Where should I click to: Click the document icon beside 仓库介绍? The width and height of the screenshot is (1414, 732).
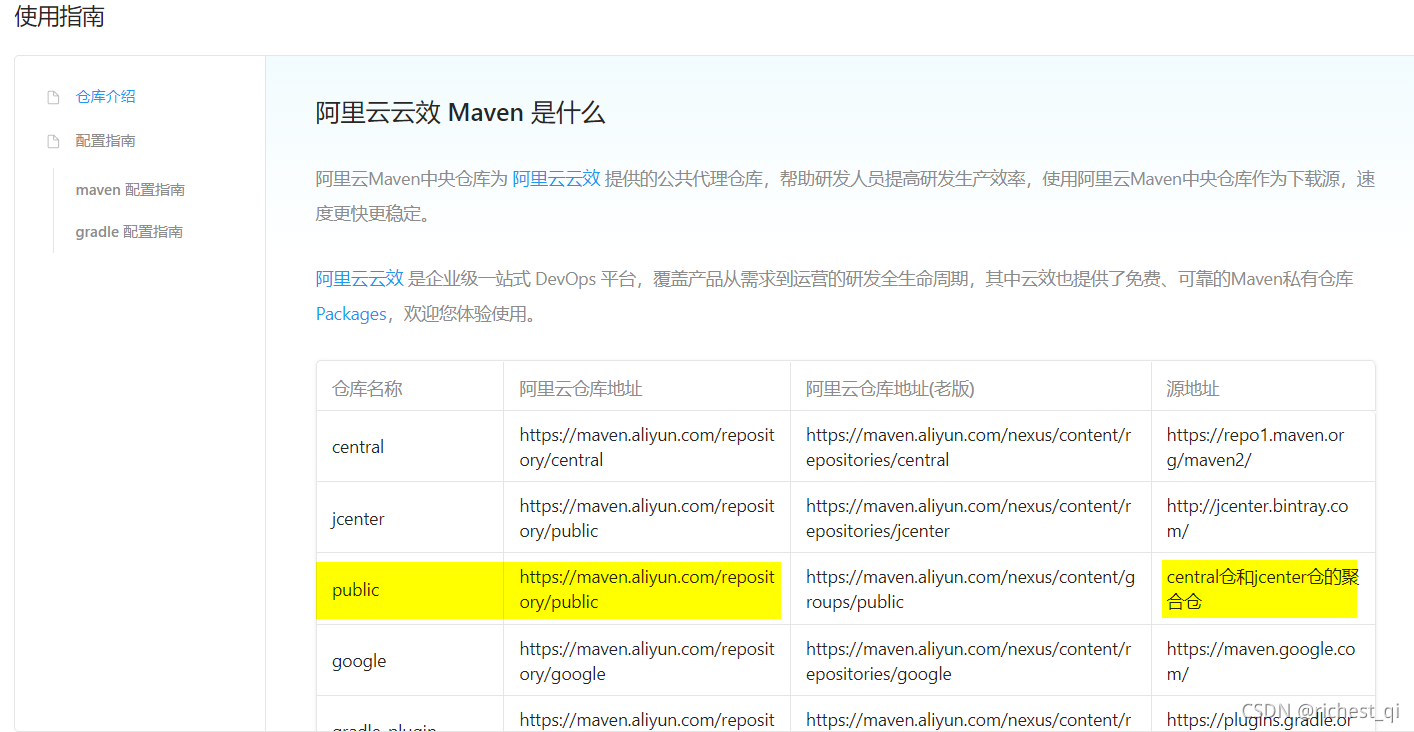coord(54,97)
